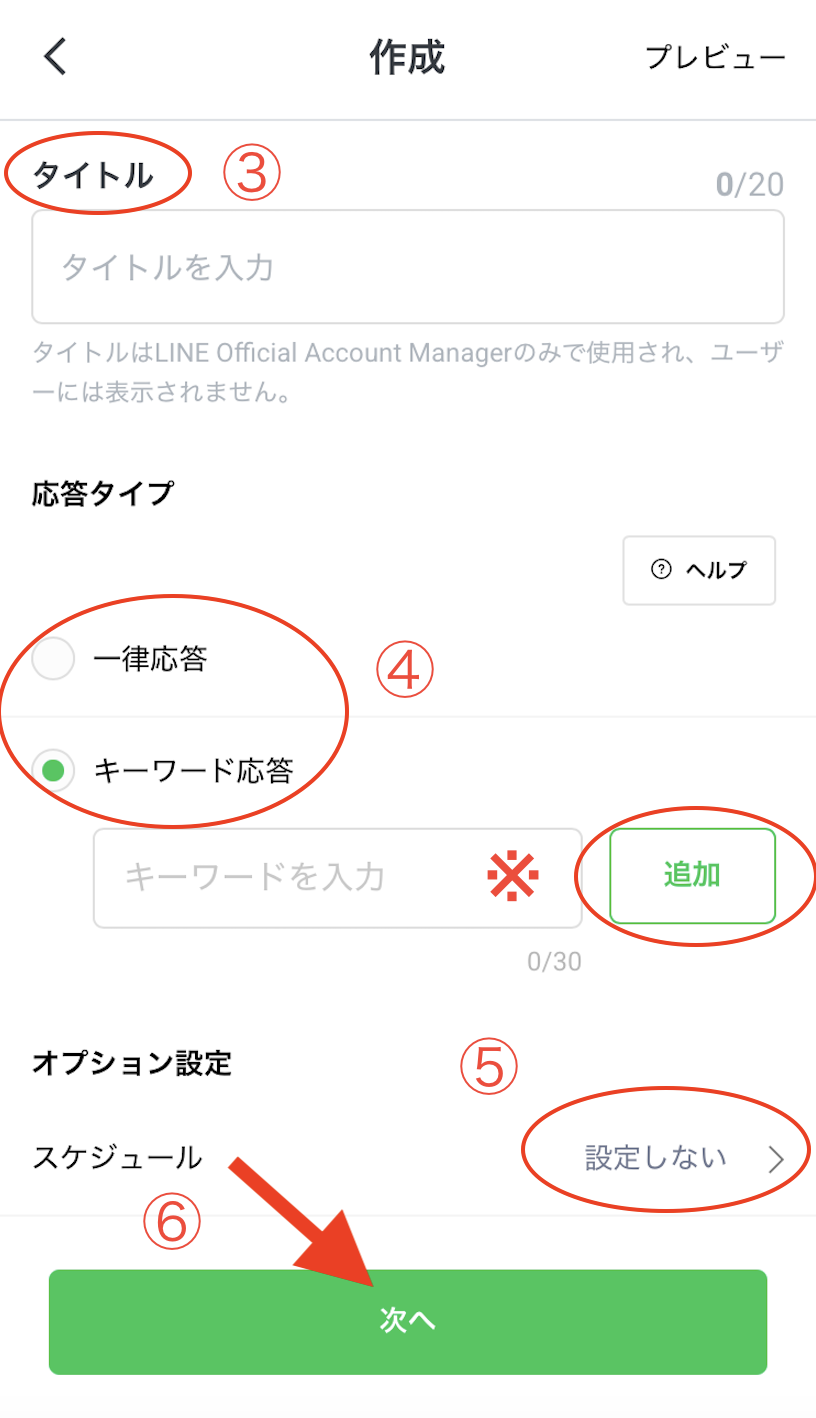
Task: Focus the タイトルを入力 text field
Action: click(408, 267)
